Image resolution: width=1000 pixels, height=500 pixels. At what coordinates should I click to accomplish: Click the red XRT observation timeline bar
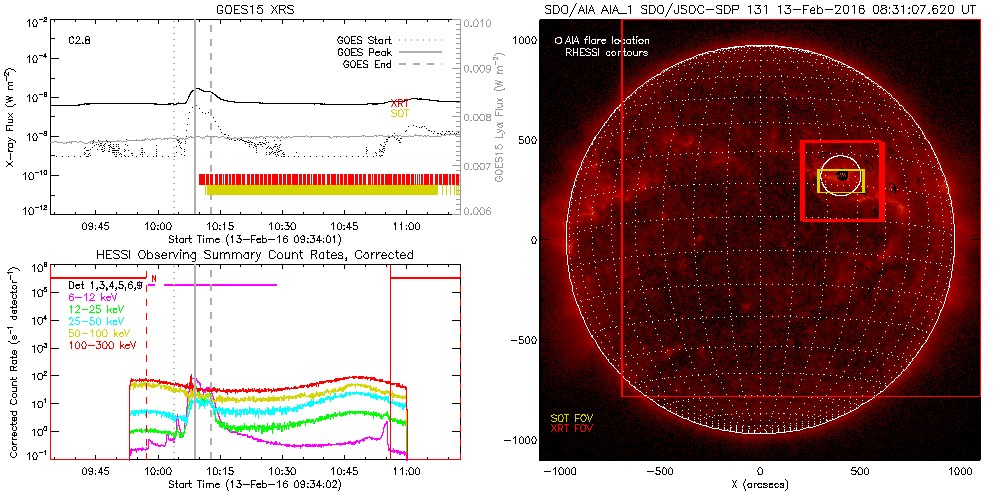point(327,179)
